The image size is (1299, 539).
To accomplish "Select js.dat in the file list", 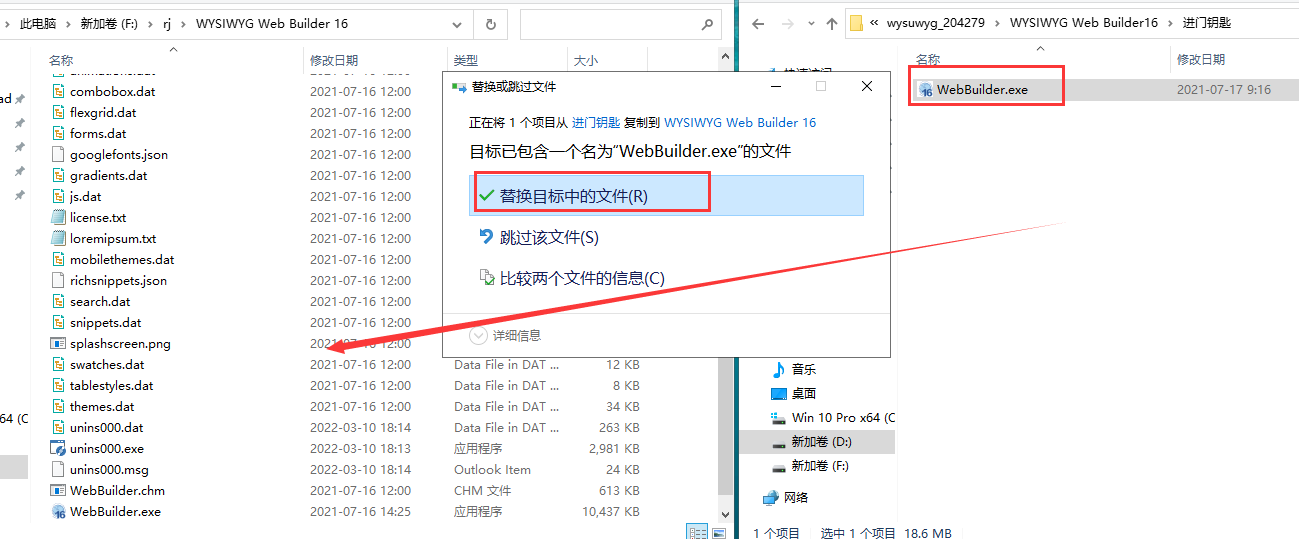I will point(85,196).
